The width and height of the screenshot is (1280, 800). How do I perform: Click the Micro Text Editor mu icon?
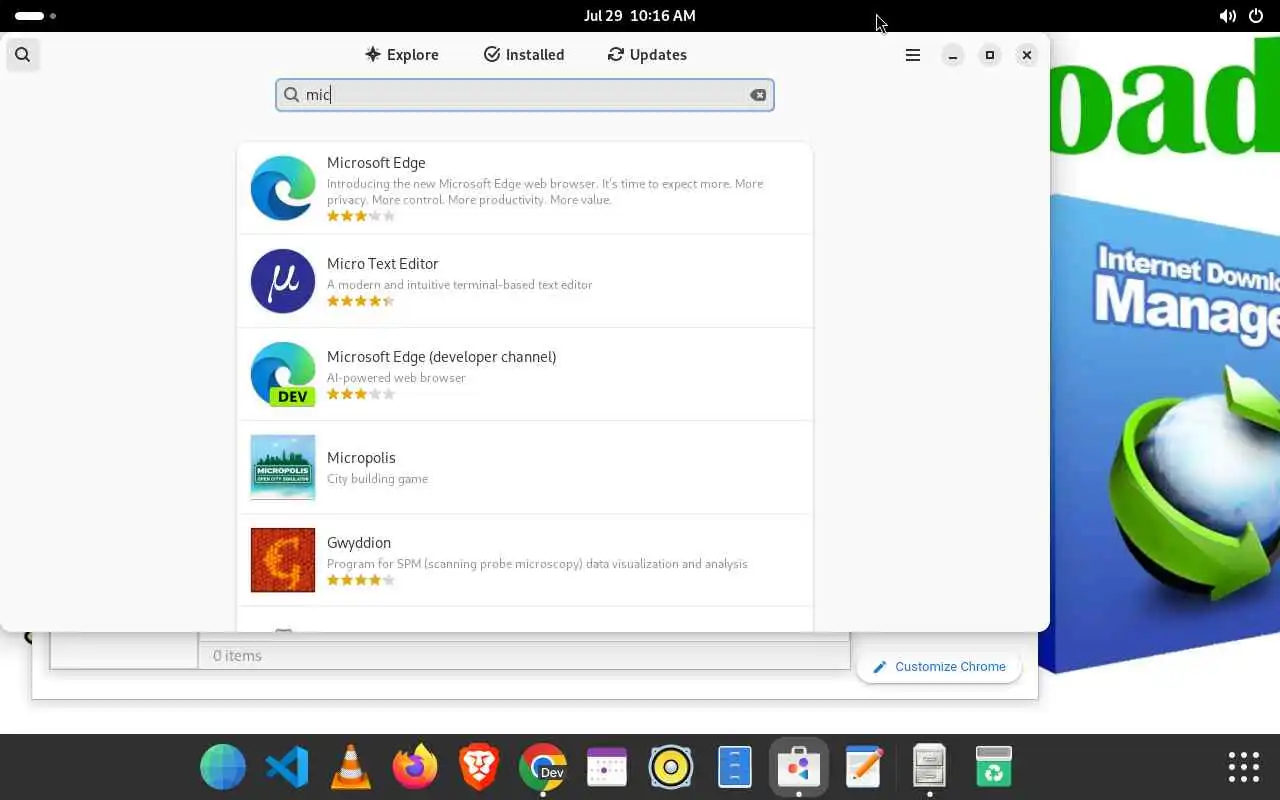[x=283, y=281]
